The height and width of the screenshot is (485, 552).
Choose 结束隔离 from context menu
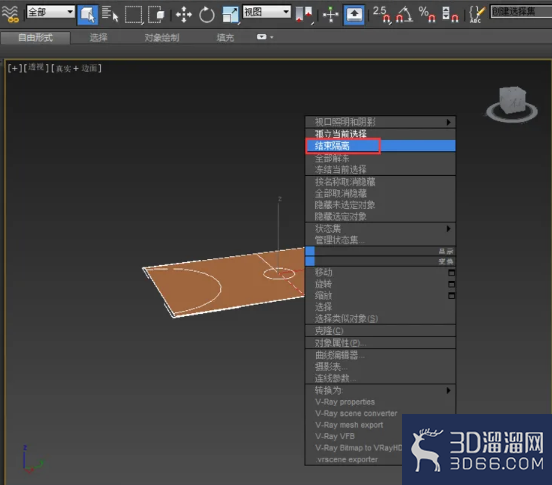380,146
